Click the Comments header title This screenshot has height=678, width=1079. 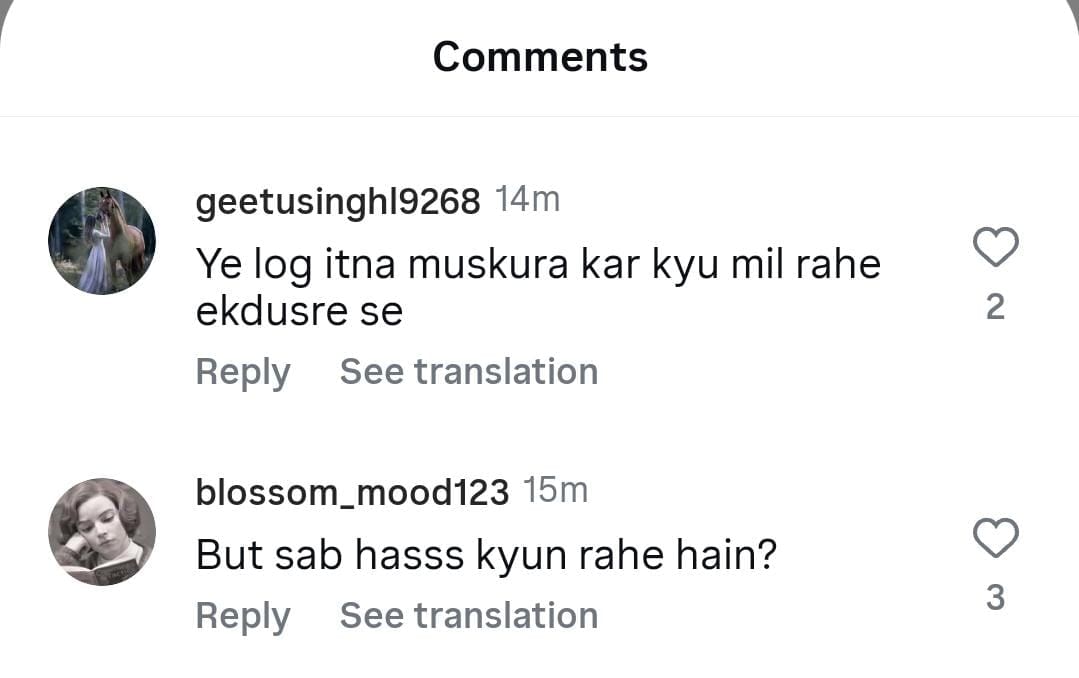[x=540, y=57]
